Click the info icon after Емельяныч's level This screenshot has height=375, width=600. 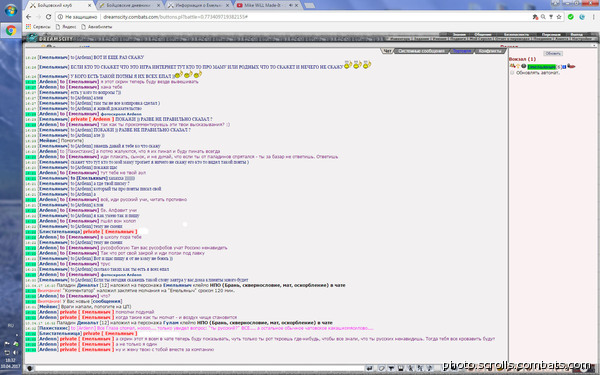564,67
